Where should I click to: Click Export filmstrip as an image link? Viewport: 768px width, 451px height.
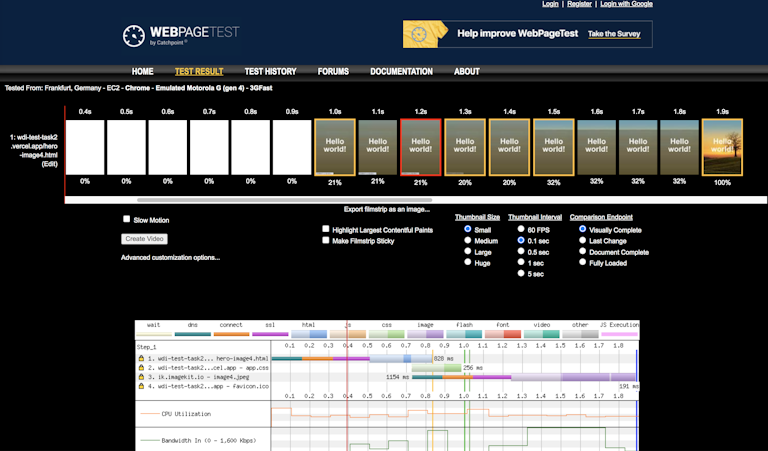click(386, 209)
